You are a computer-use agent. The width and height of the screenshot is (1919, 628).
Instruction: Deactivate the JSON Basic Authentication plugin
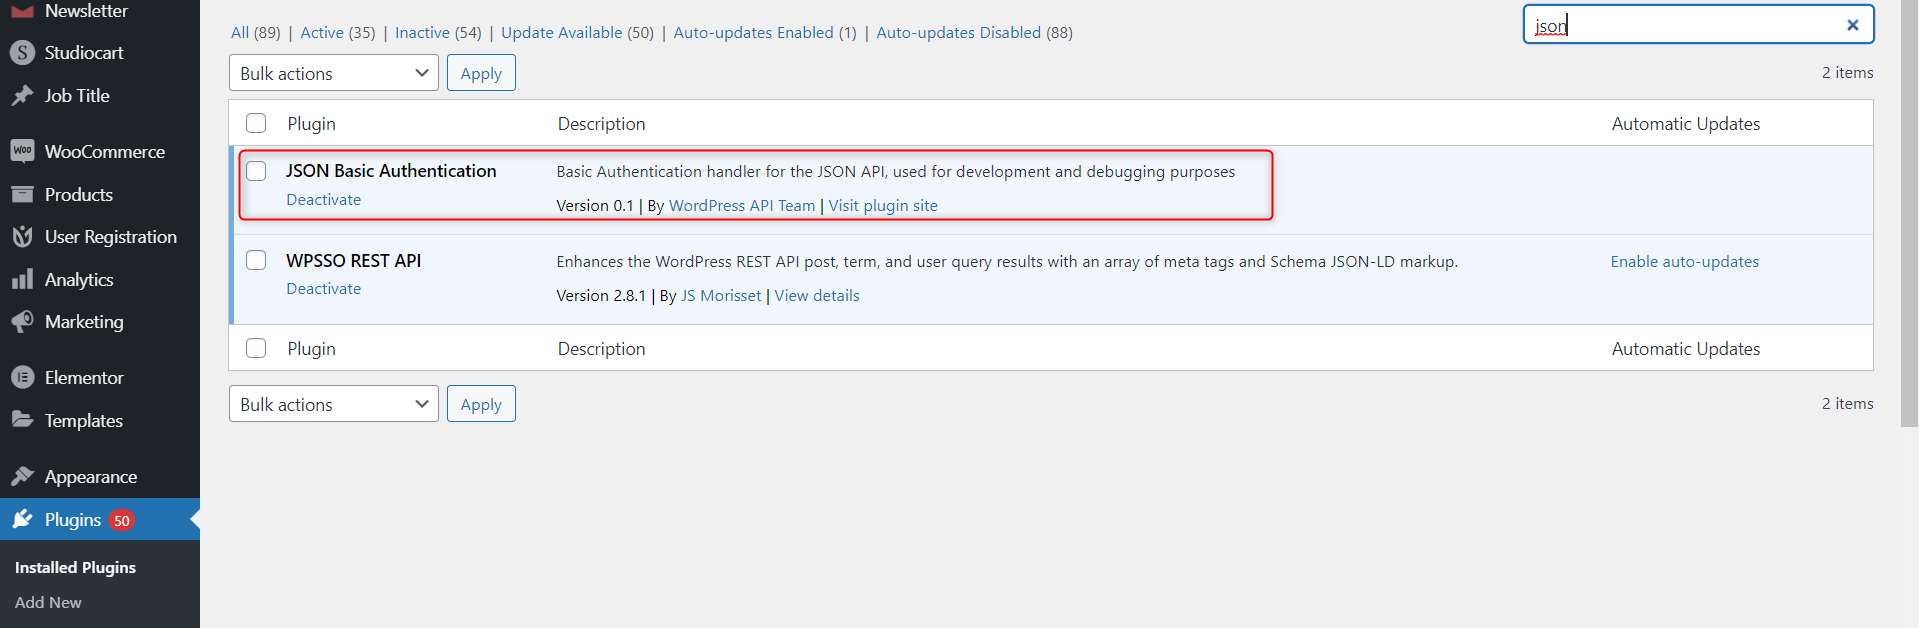(323, 199)
